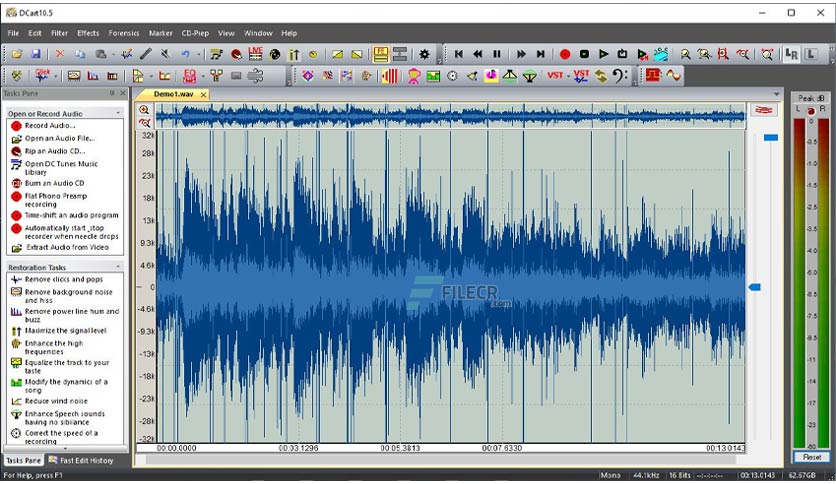Click Extract Audio from Video task

(x=67, y=247)
